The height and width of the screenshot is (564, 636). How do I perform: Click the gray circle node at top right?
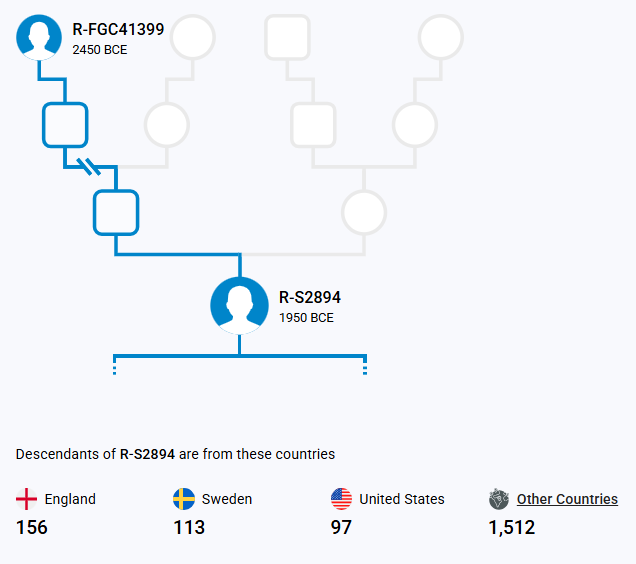click(440, 37)
